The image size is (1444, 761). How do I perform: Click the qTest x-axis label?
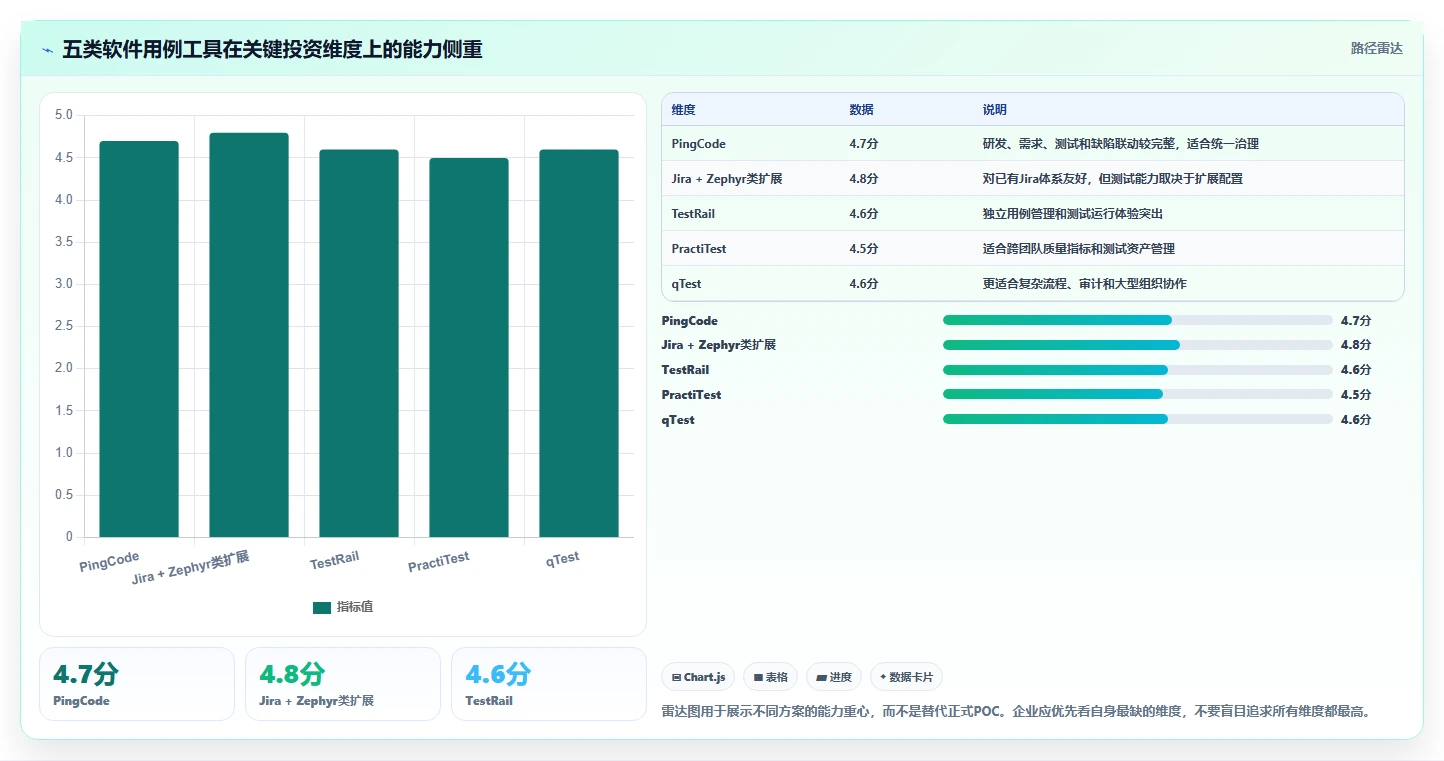pyautogui.click(x=563, y=559)
